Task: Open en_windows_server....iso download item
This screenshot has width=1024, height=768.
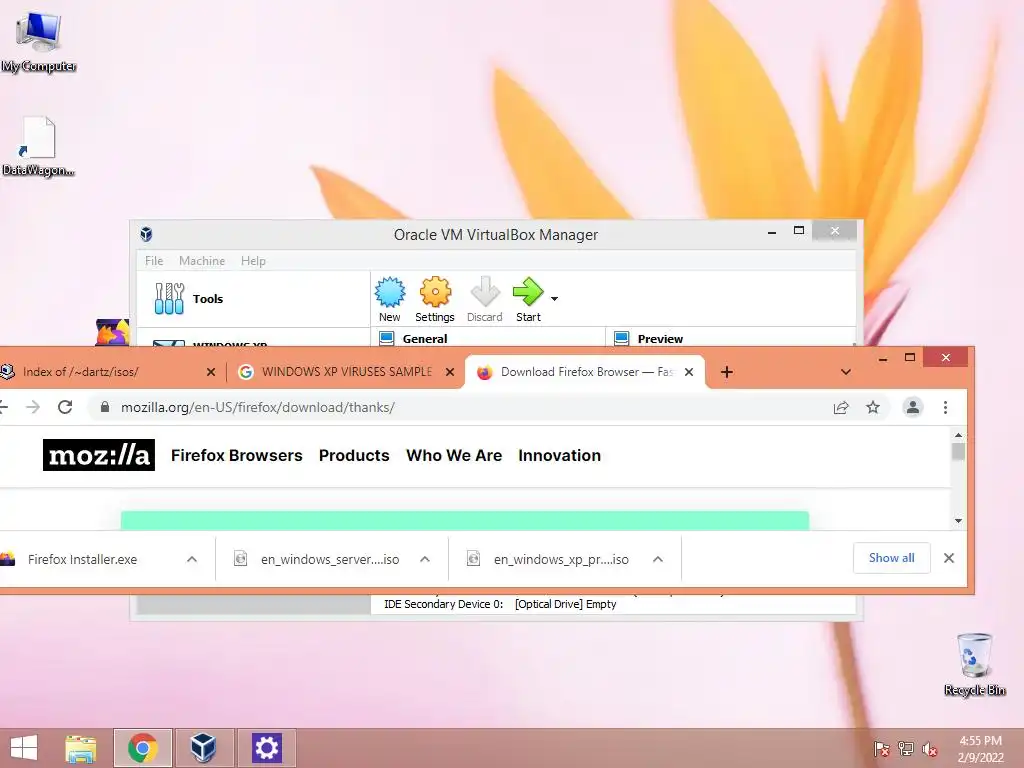Action: [330, 559]
